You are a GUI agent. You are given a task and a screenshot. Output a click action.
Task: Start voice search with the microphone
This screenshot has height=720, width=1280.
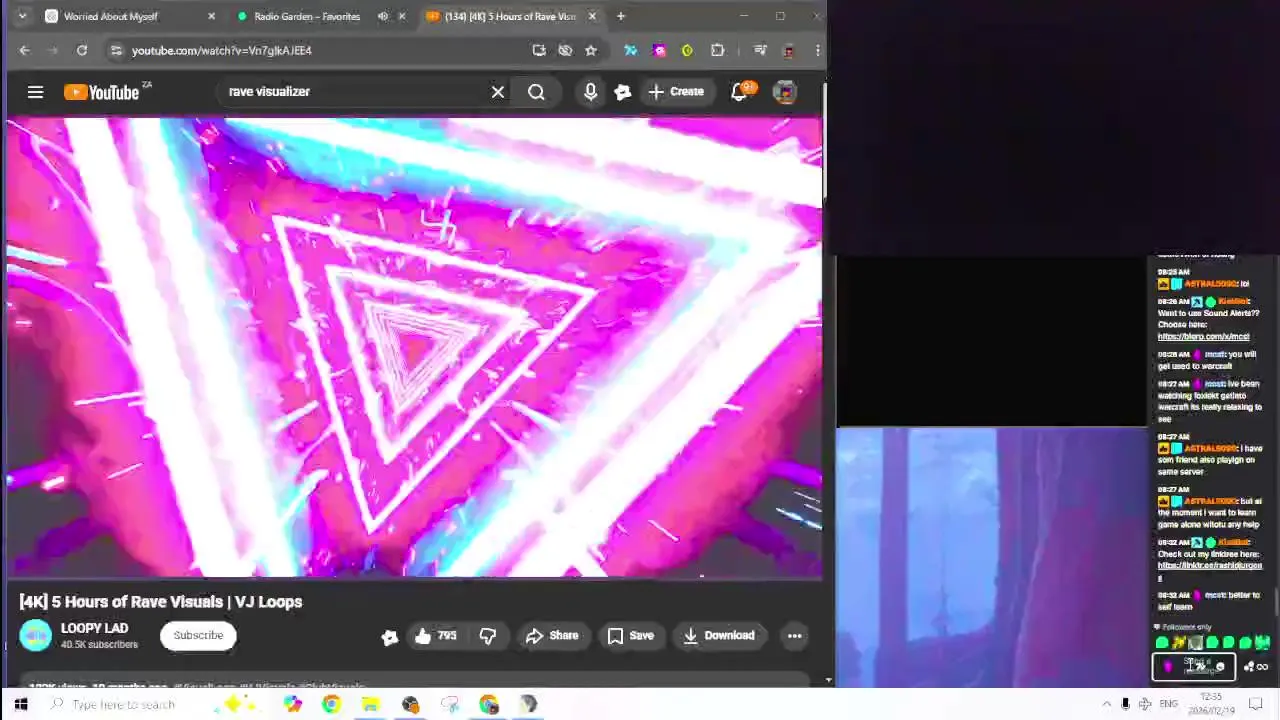(x=590, y=92)
